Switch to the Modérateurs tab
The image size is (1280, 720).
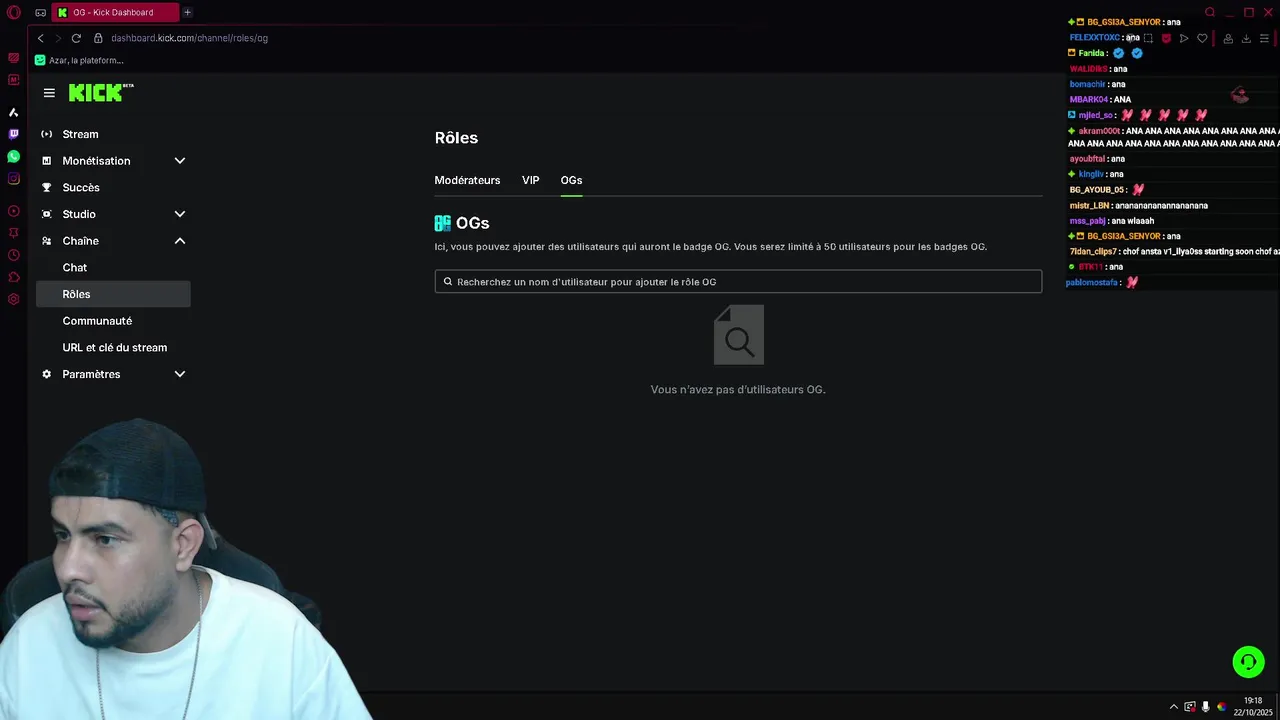(x=467, y=180)
